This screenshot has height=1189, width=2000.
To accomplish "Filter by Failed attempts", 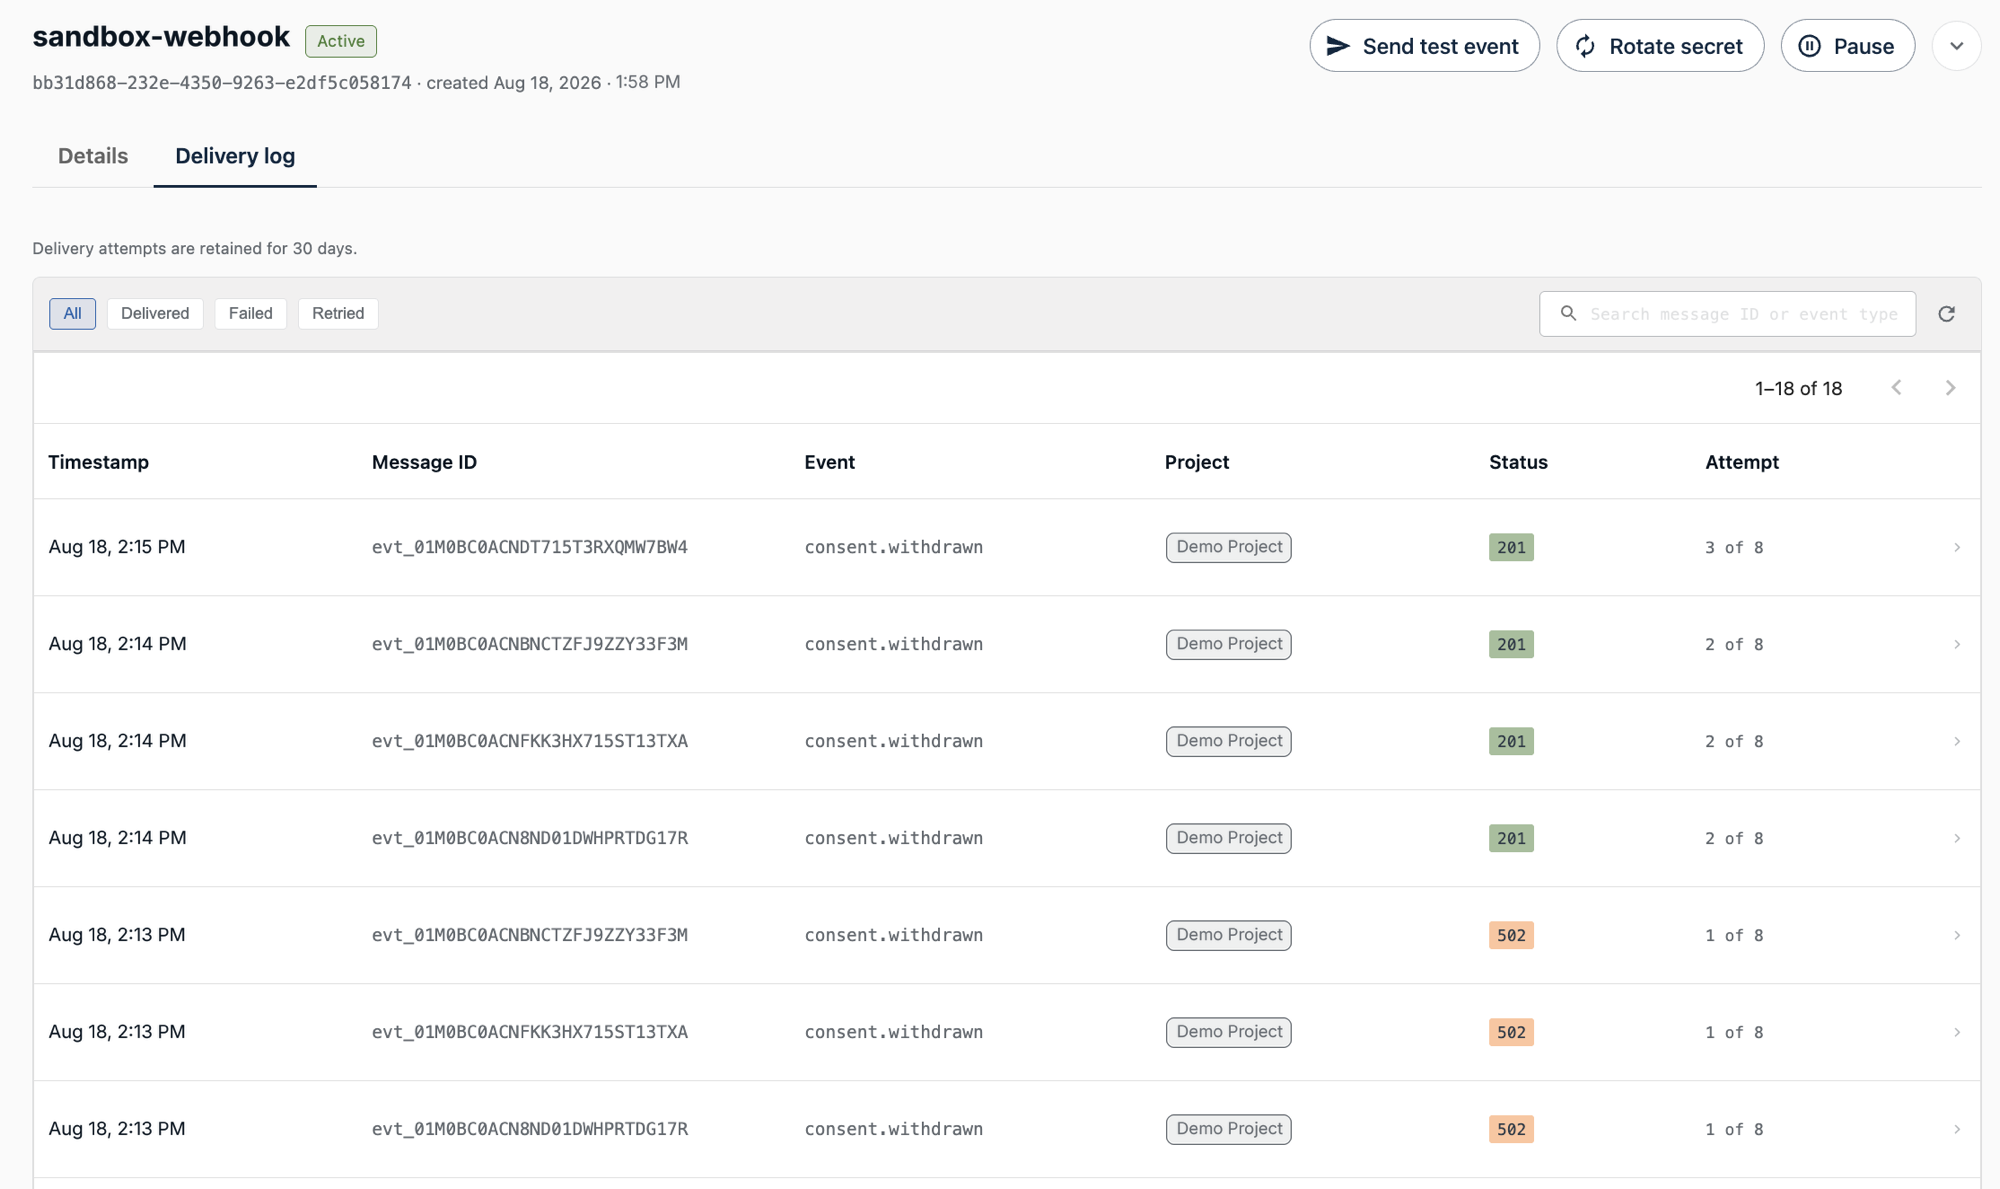I will point(250,314).
